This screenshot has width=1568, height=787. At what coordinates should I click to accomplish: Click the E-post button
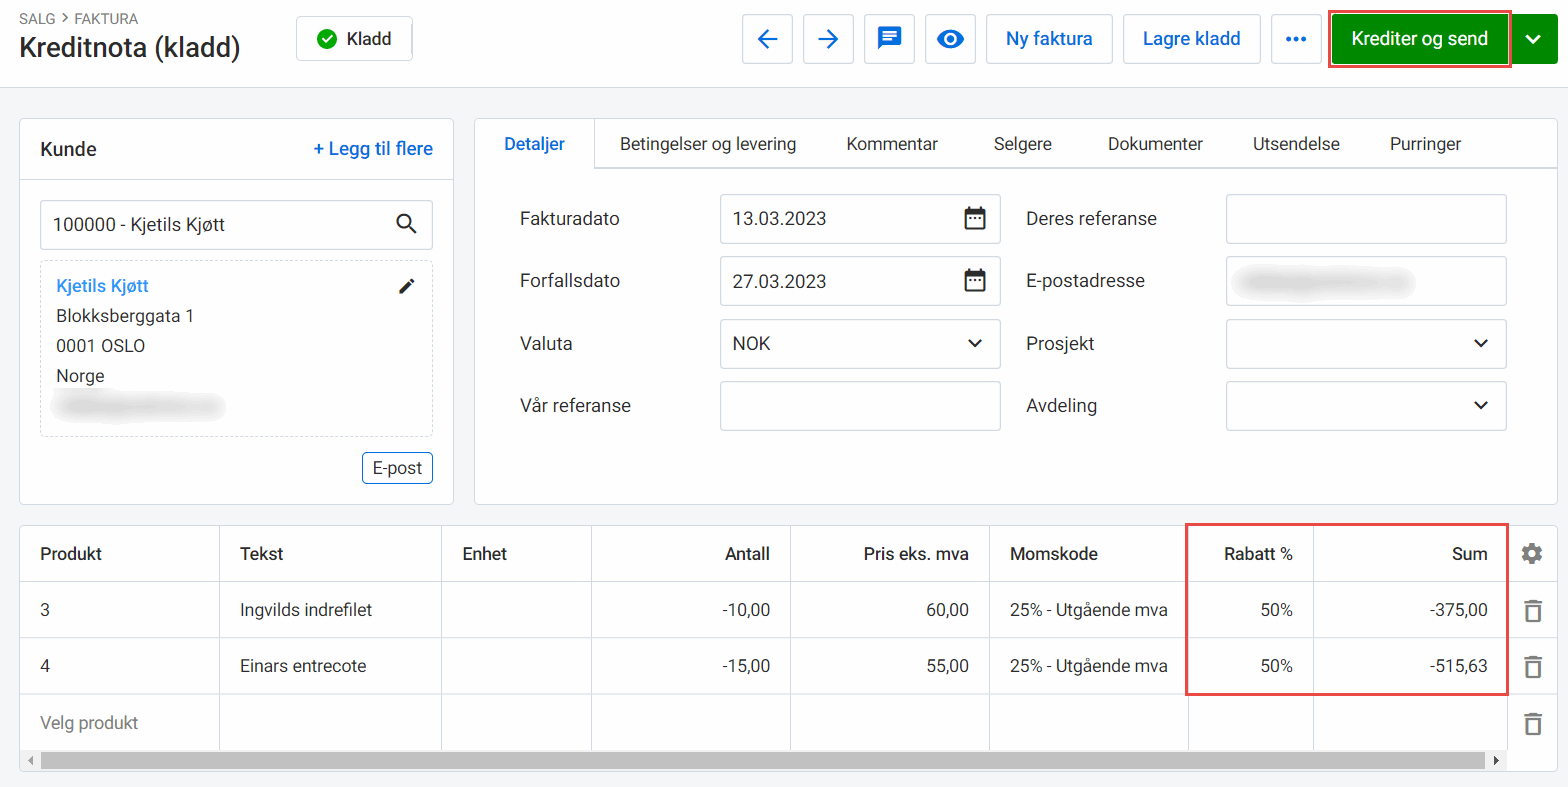[x=397, y=468]
